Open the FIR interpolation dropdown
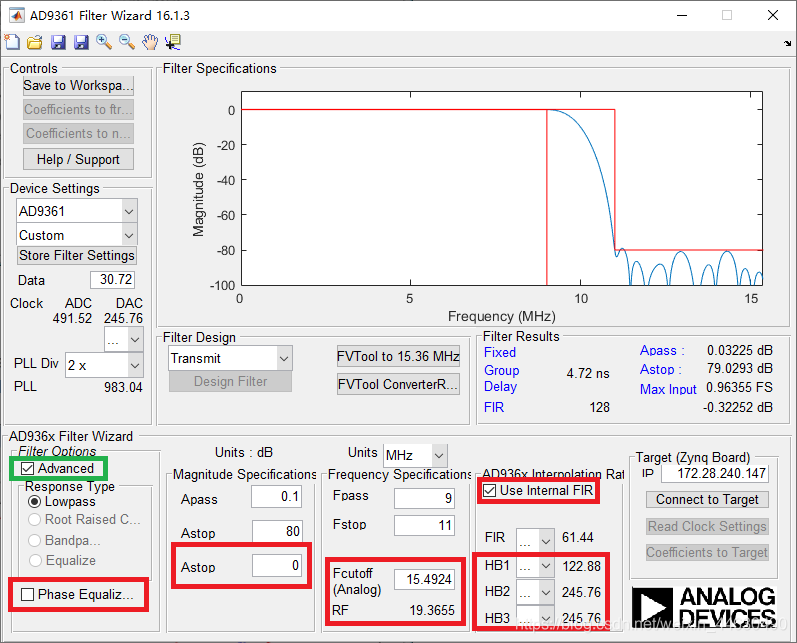Viewport: 797px width, 643px height. [x=535, y=540]
